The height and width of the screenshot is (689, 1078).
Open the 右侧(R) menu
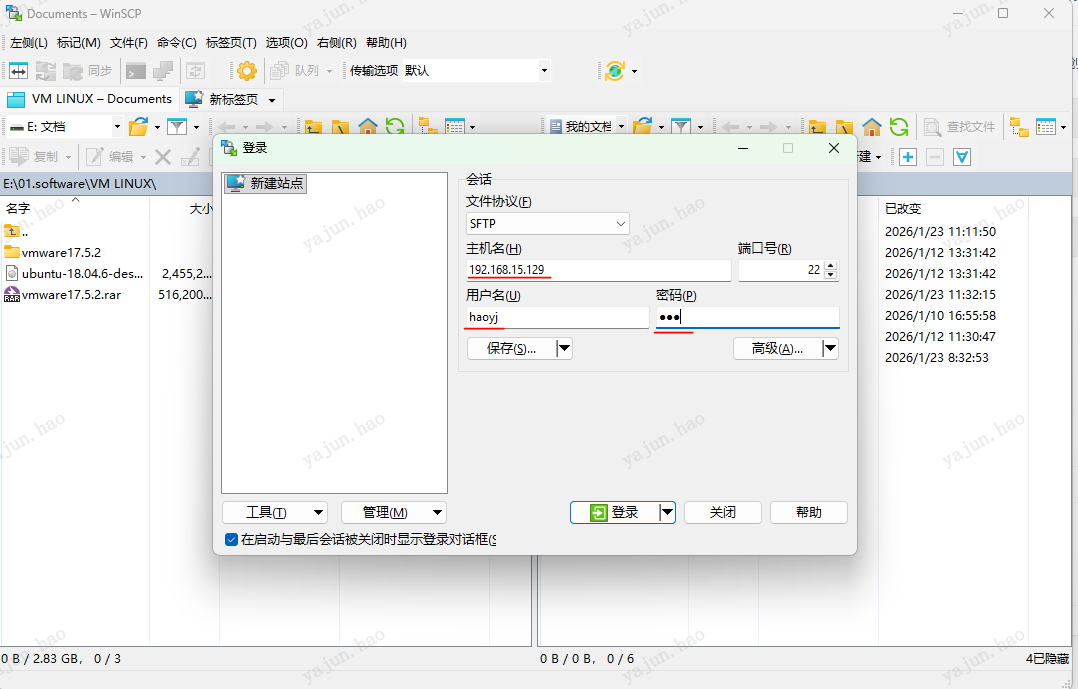coord(337,43)
